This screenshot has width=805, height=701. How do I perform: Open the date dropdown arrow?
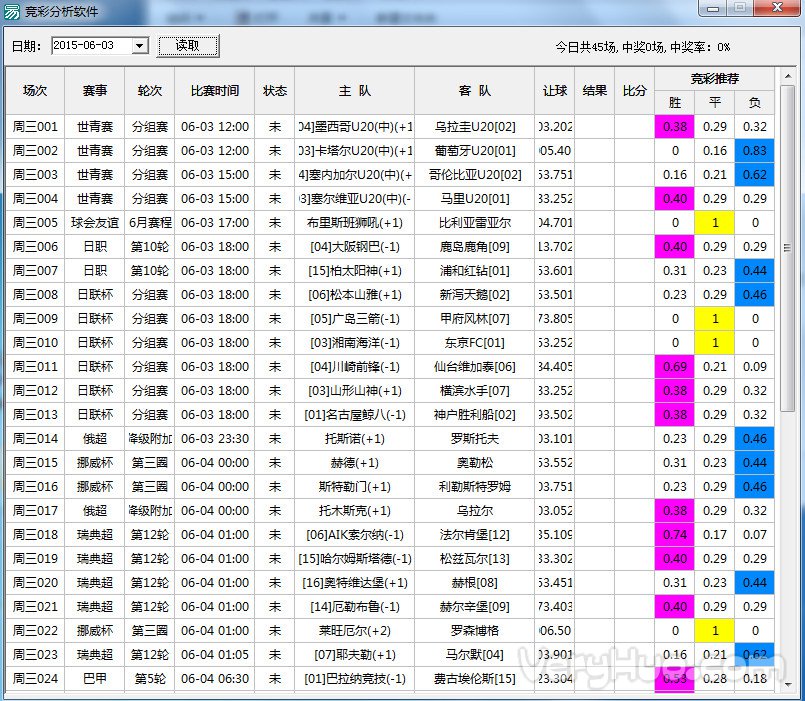coord(139,46)
